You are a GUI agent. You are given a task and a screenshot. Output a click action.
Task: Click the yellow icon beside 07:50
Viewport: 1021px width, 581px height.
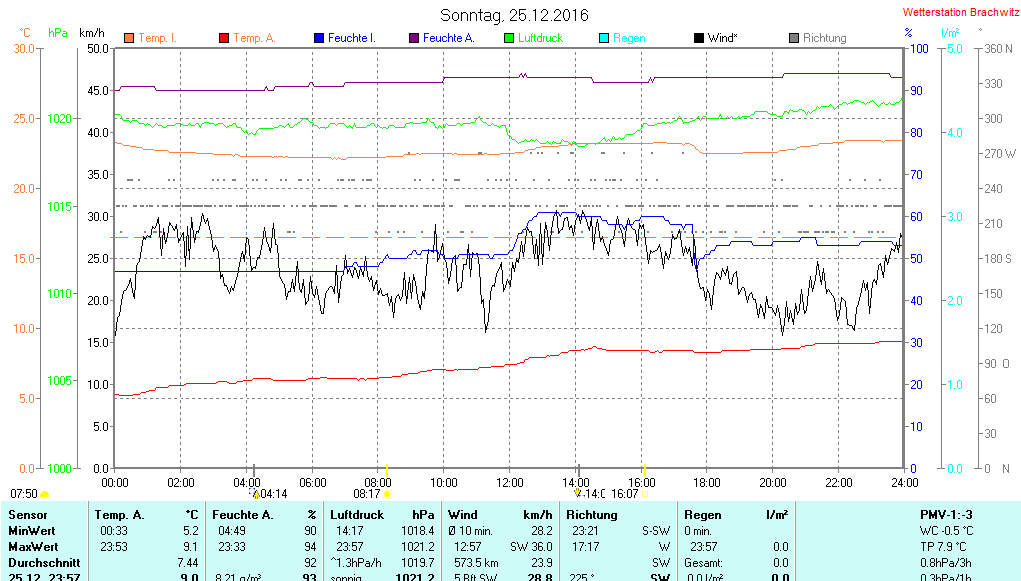tap(44, 494)
